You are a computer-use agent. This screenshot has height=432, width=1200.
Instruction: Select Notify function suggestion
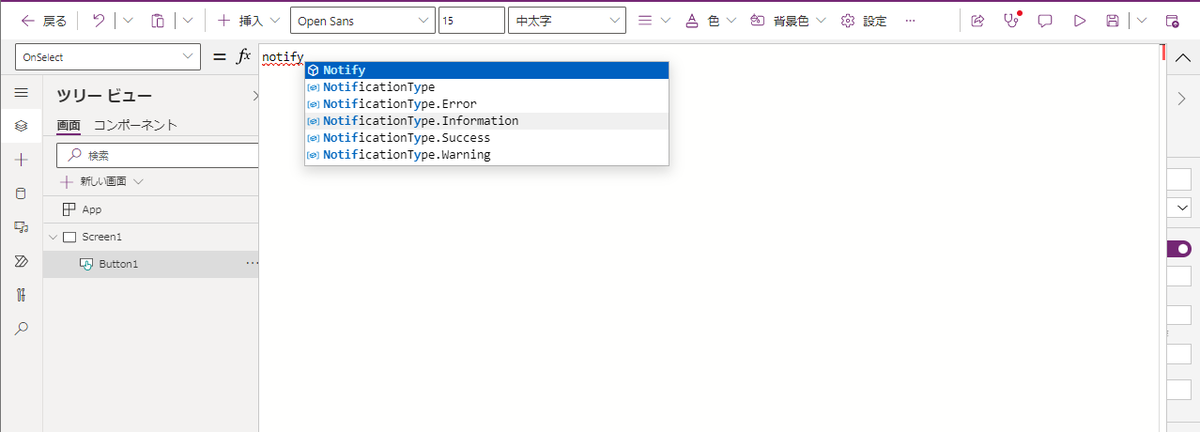coord(486,70)
